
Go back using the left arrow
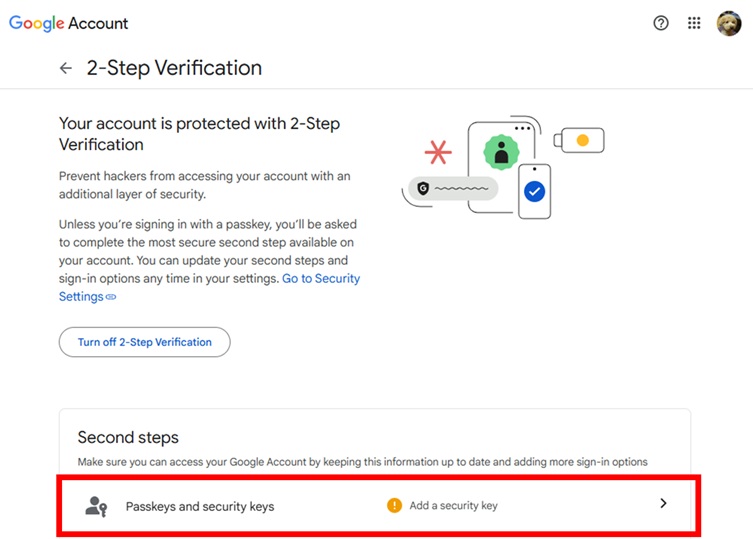[66, 68]
